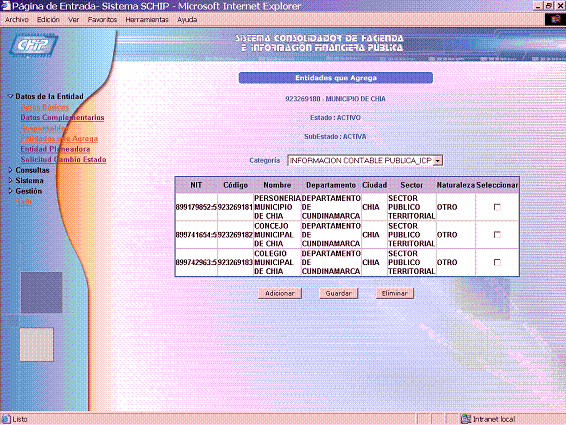The height and width of the screenshot is (425, 566).
Task: Click the CHIP logo icon
Action: pyautogui.click(x=33, y=45)
